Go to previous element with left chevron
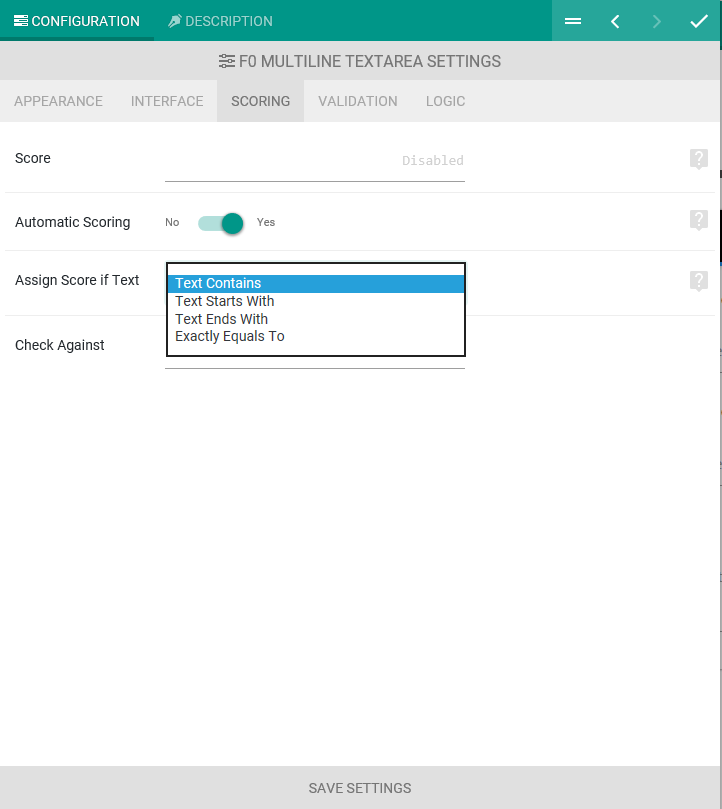This screenshot has width=722, height=809. [x=615, y=21]
